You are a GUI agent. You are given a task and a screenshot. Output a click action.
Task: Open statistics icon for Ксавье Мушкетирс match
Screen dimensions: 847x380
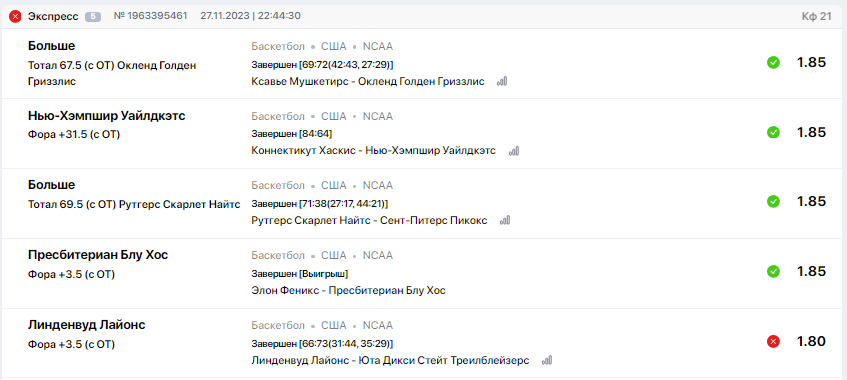(502, 82)
